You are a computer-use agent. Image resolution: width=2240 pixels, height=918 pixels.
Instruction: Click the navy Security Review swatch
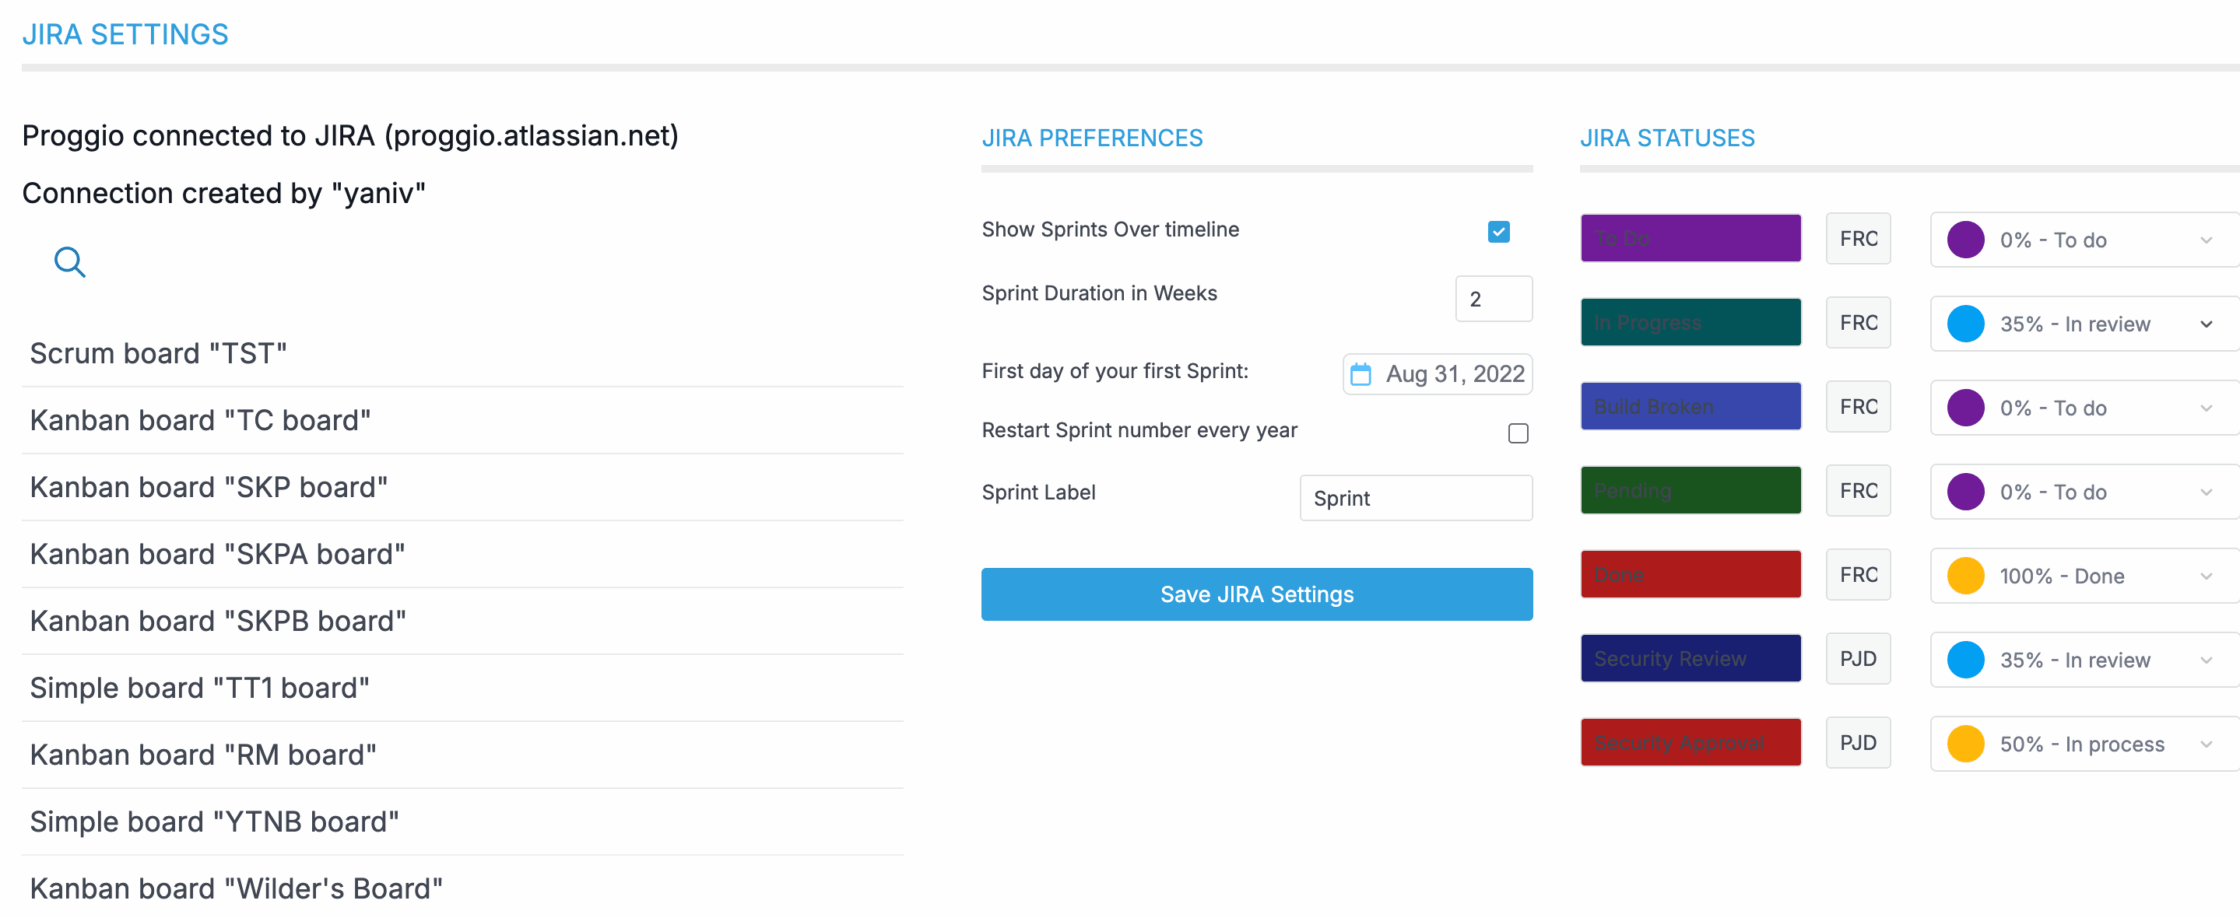pyautogui.click(x=1691, y=658)
